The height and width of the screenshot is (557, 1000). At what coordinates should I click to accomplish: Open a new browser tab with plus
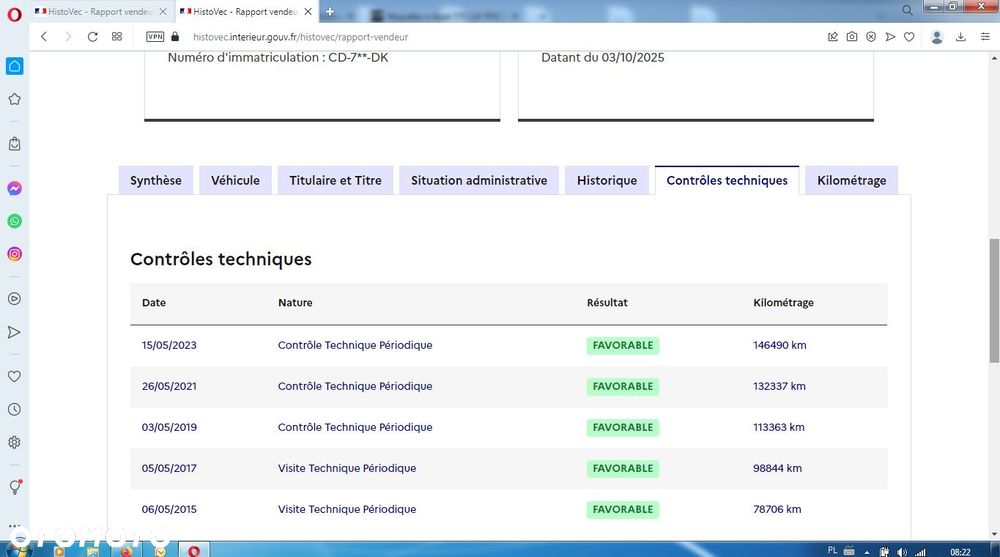(x=330, y=11)
